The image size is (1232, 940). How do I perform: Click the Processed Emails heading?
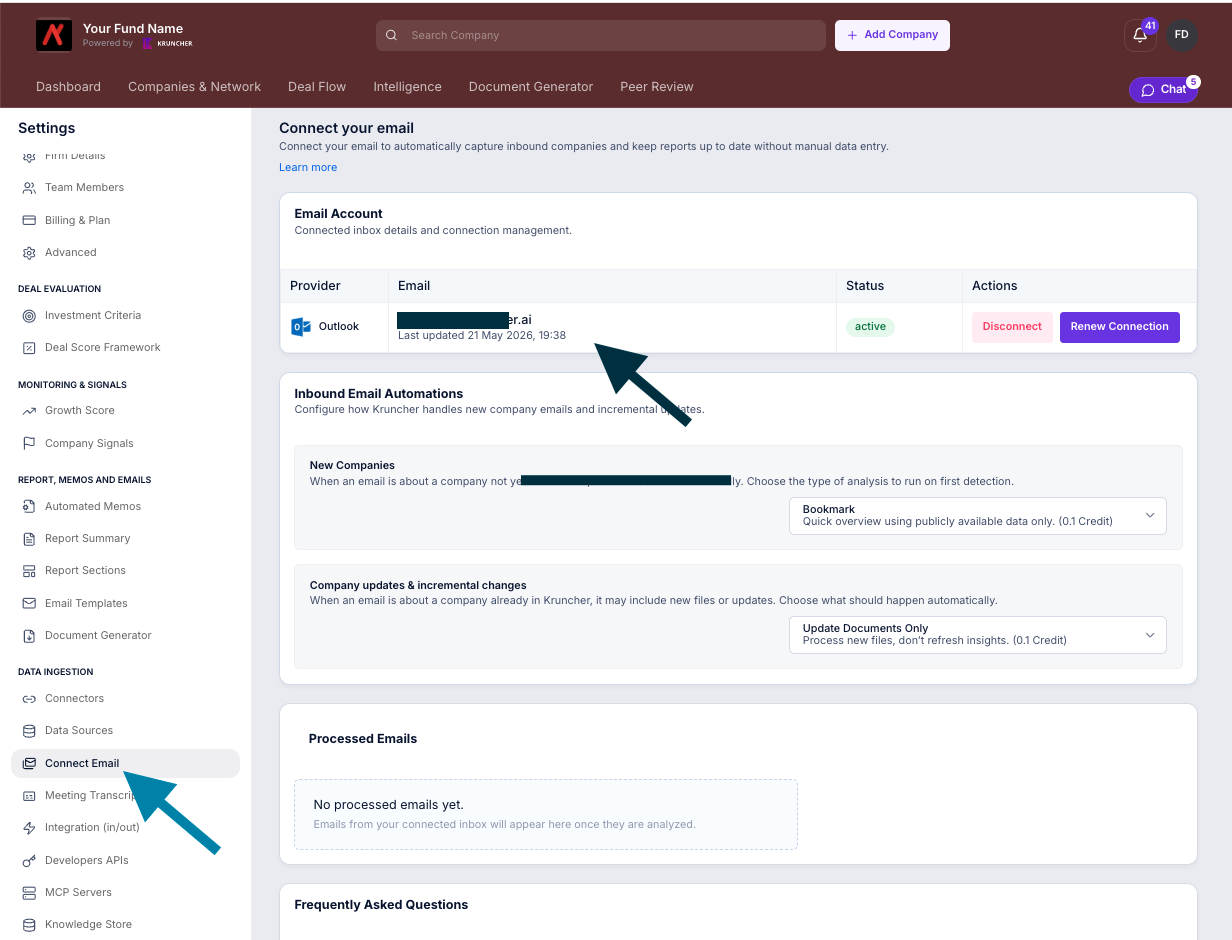tap(363, 739)
